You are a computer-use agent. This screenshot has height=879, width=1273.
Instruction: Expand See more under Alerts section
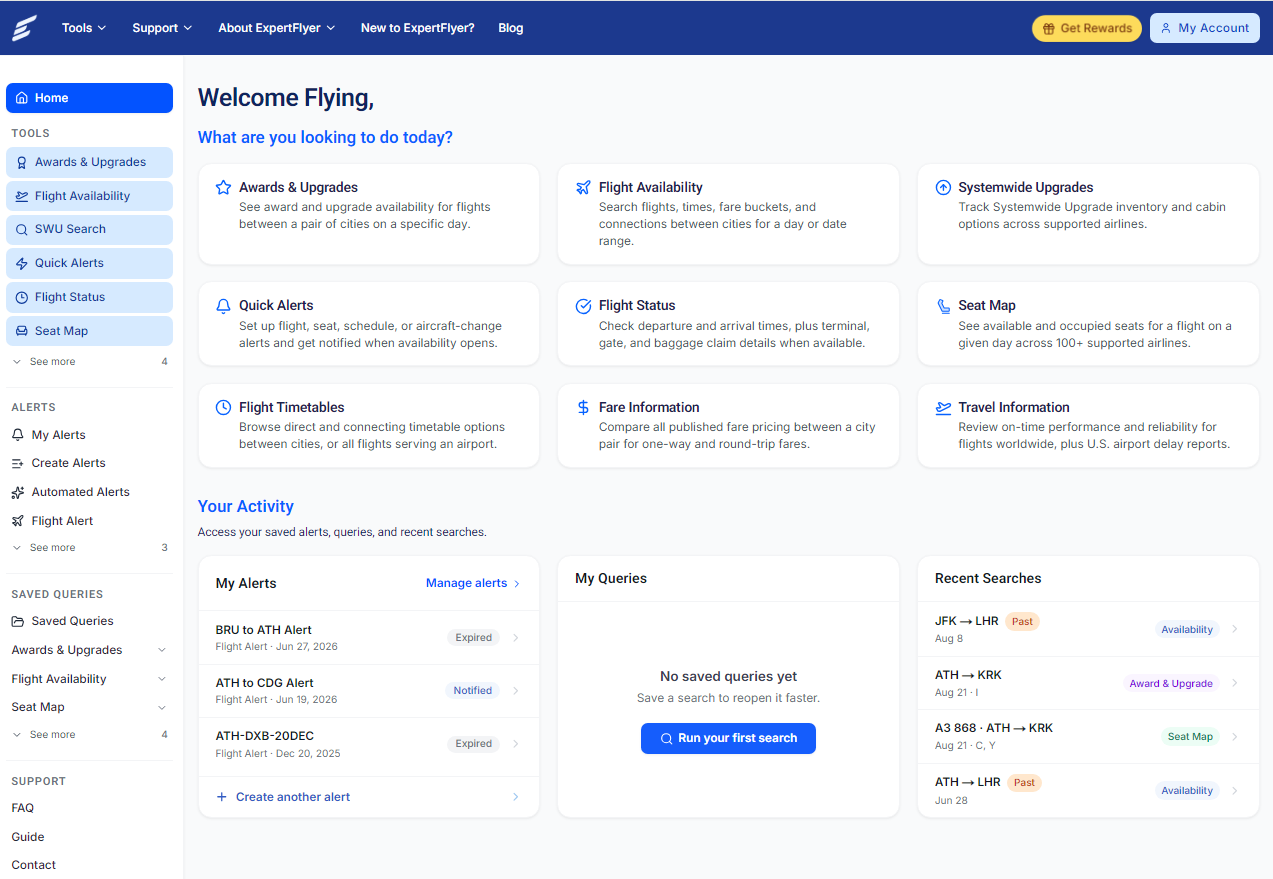pyautogui.click(x=89, y=548)
